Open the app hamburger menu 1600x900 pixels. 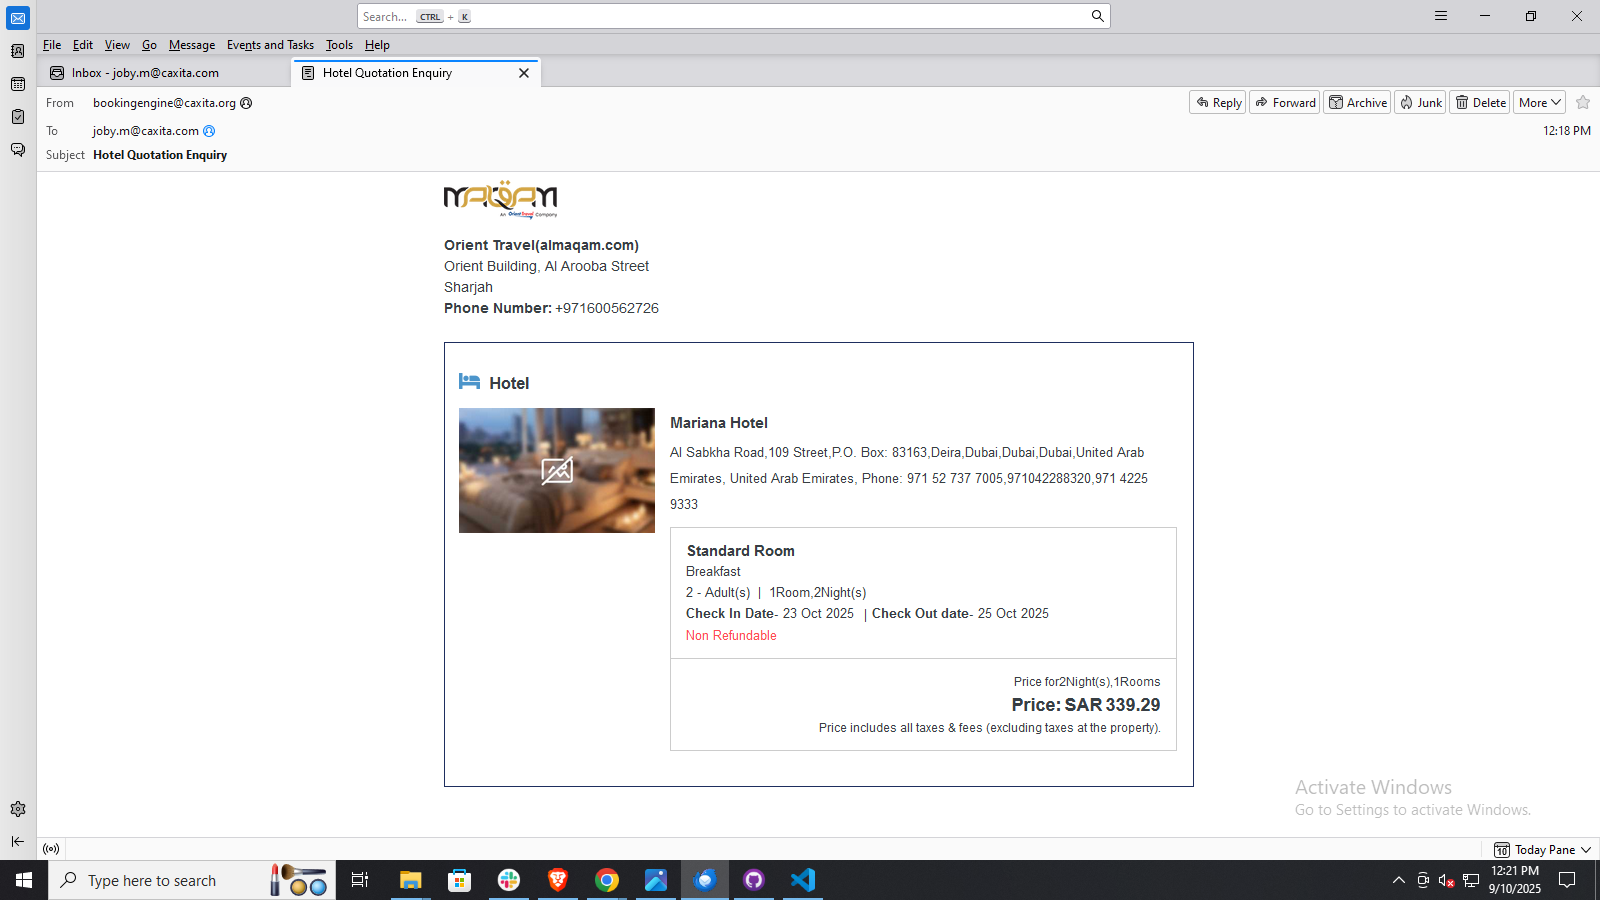(x=1441, y=16)
